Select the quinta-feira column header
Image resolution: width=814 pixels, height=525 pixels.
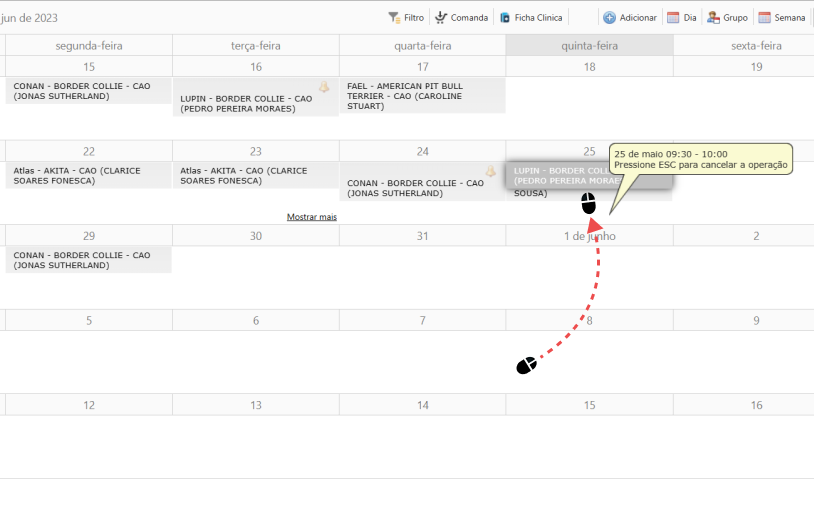click(589, 45)
